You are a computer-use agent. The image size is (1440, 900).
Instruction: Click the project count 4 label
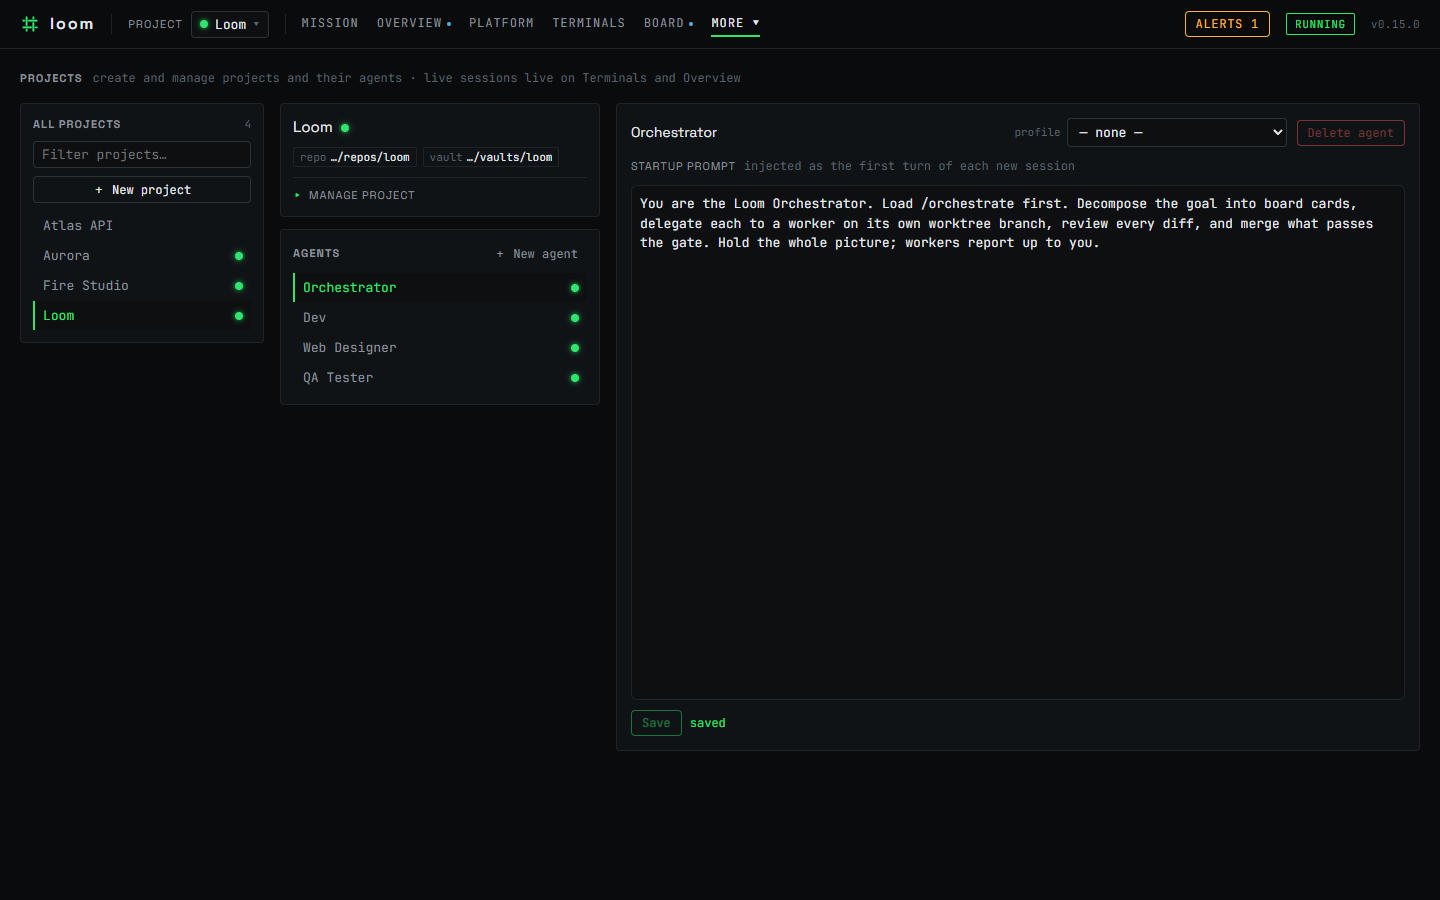pyautogui.click(x=248, y=124)
